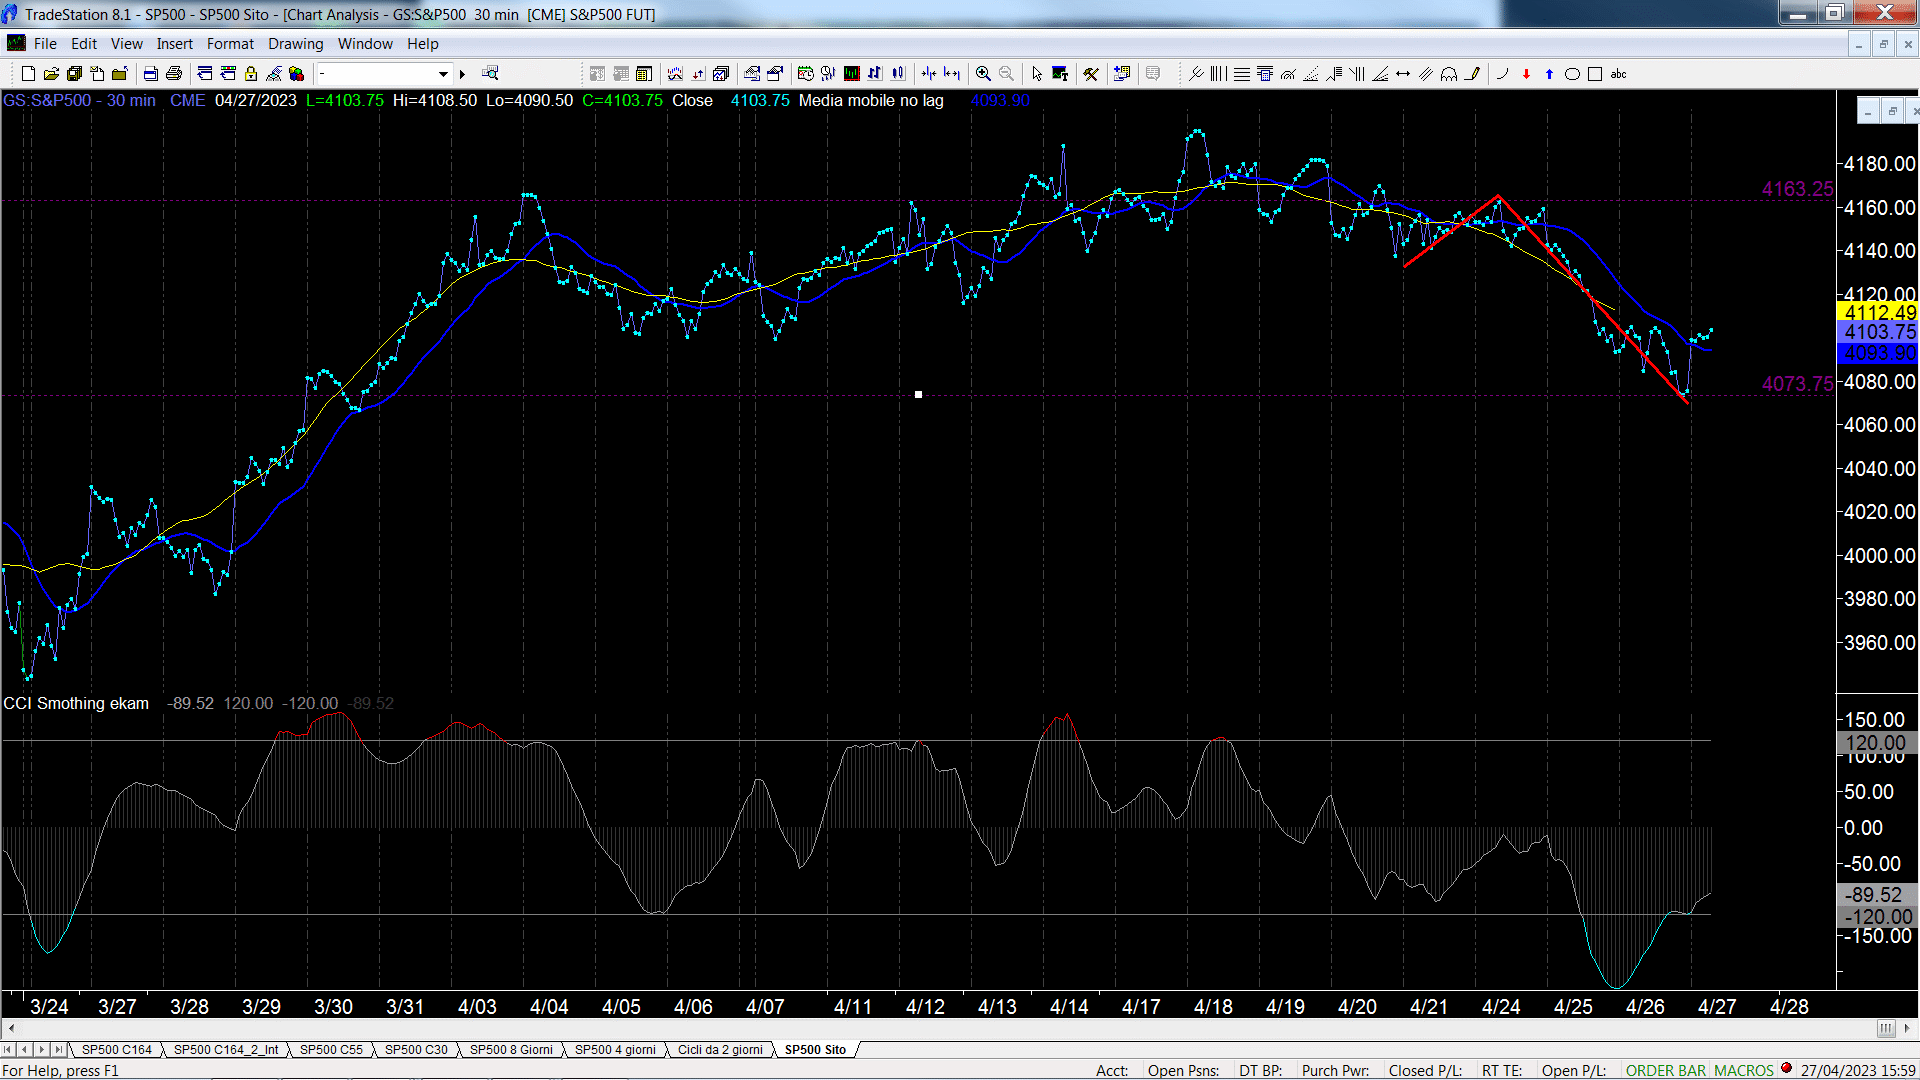
Task: Click the ORDER BAR status button
Action: tap(1666, 1071)
